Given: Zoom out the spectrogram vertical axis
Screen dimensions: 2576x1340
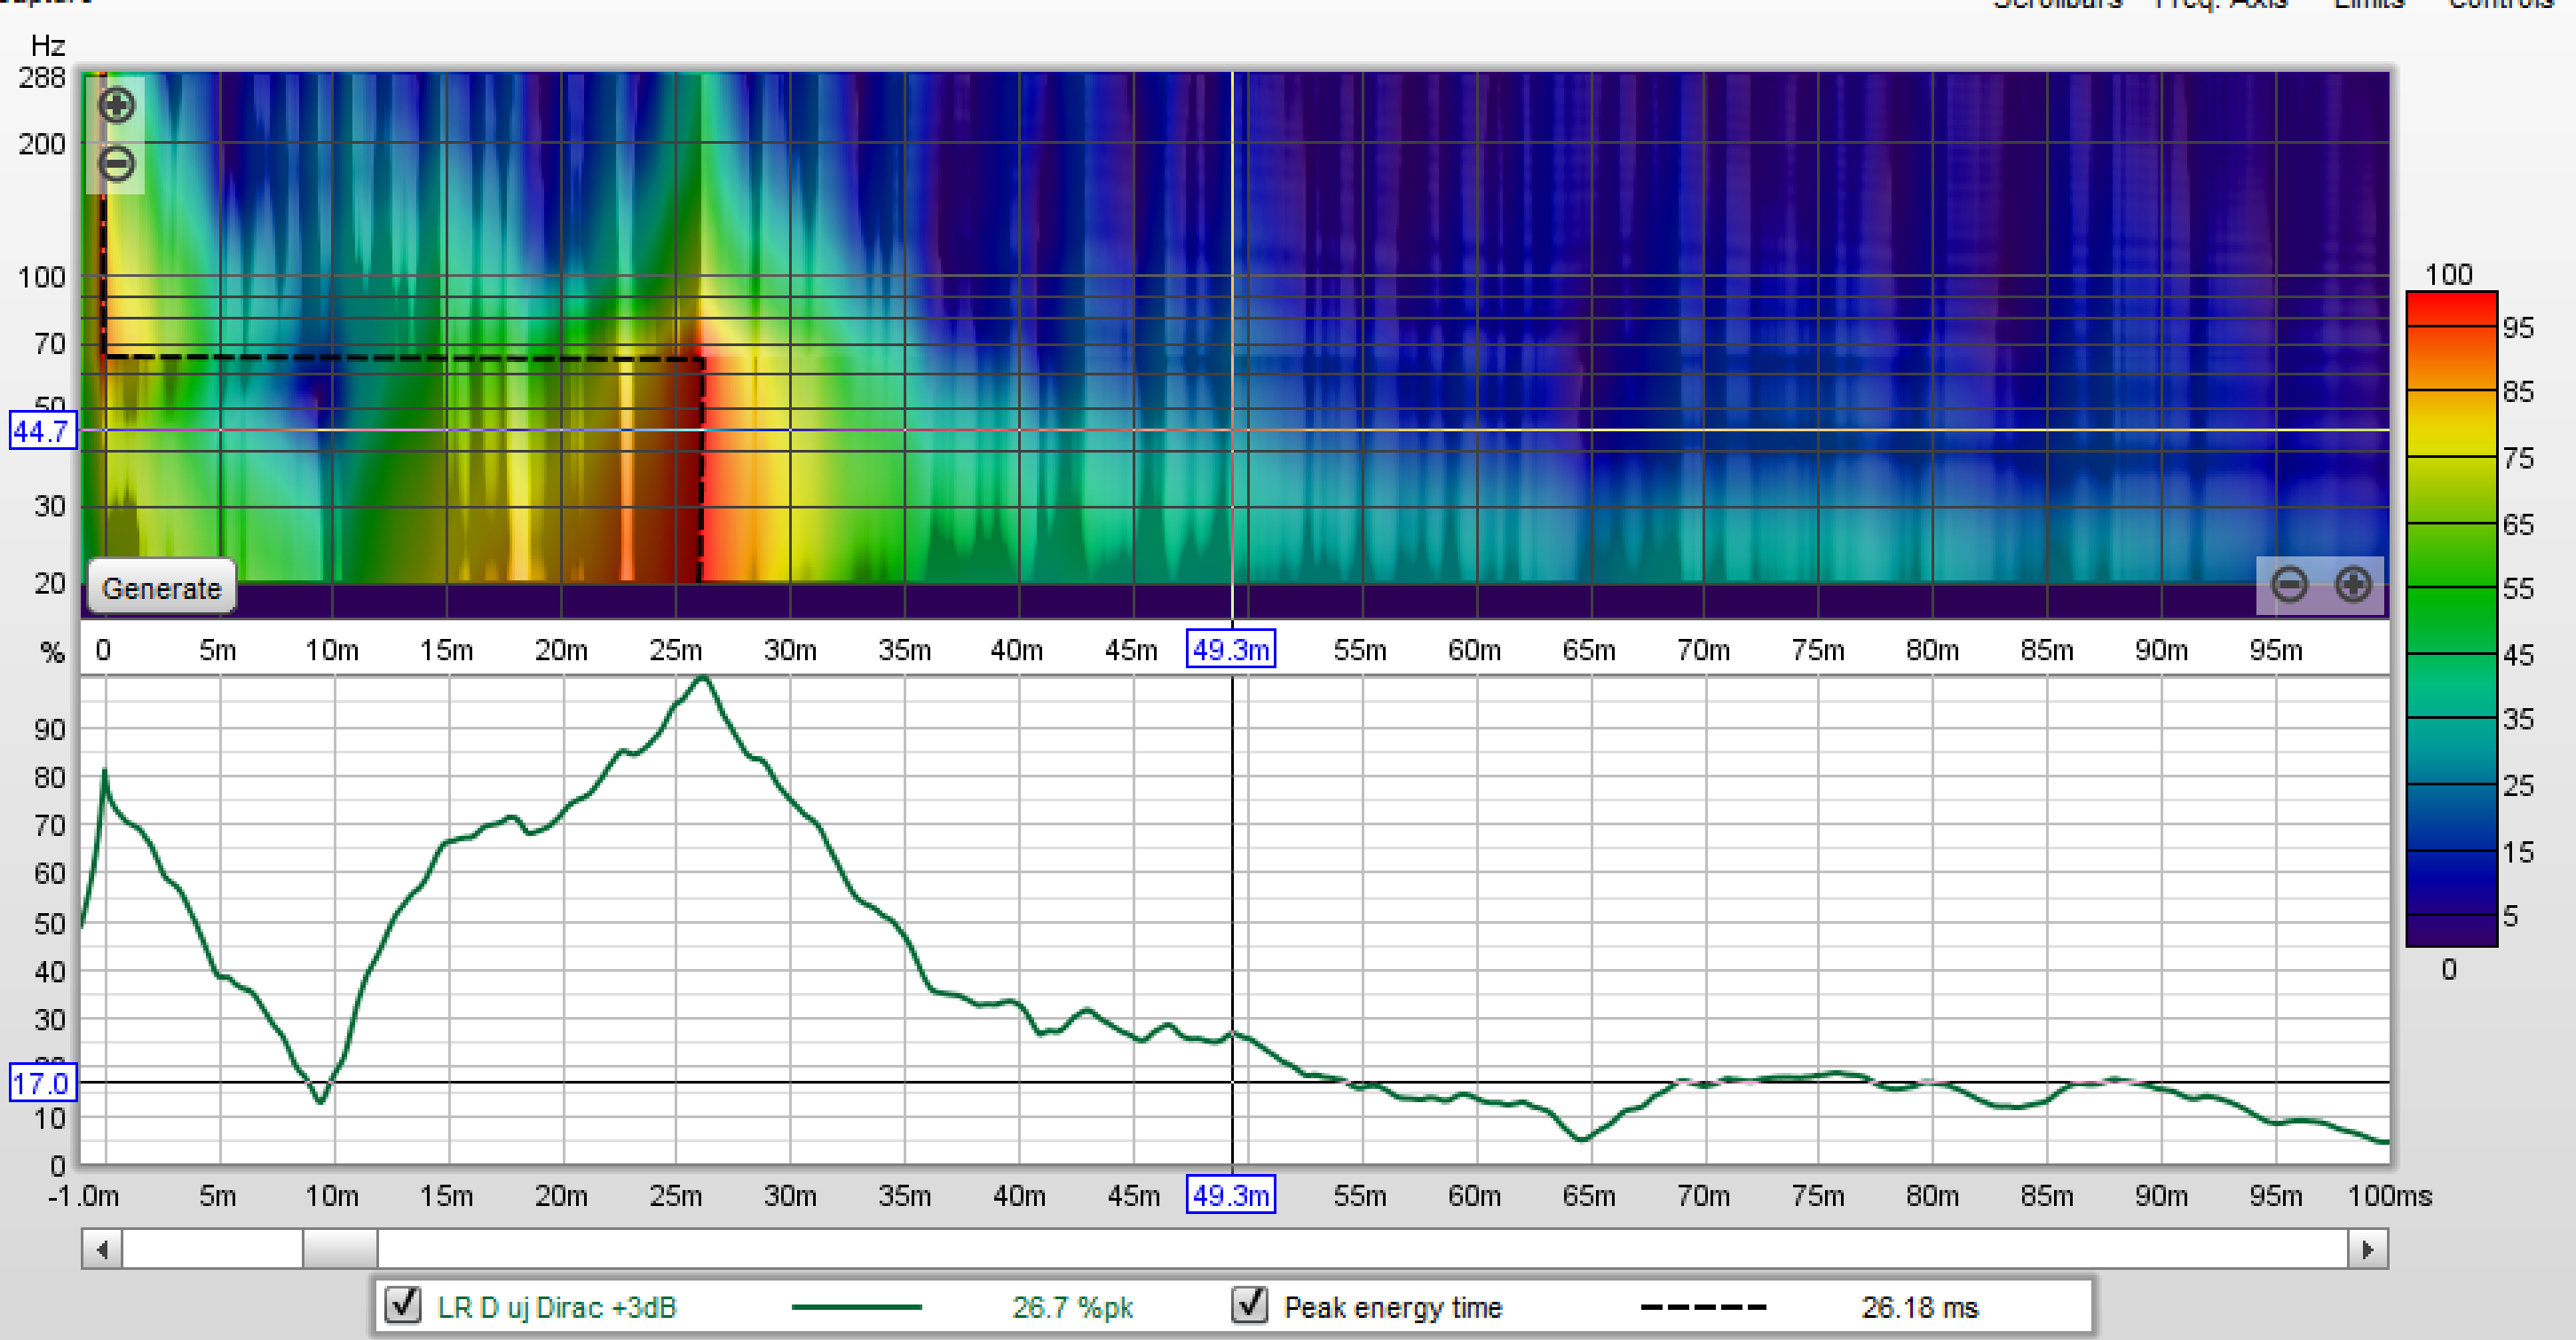Looking at the screenshot, I should coord(116,163).
